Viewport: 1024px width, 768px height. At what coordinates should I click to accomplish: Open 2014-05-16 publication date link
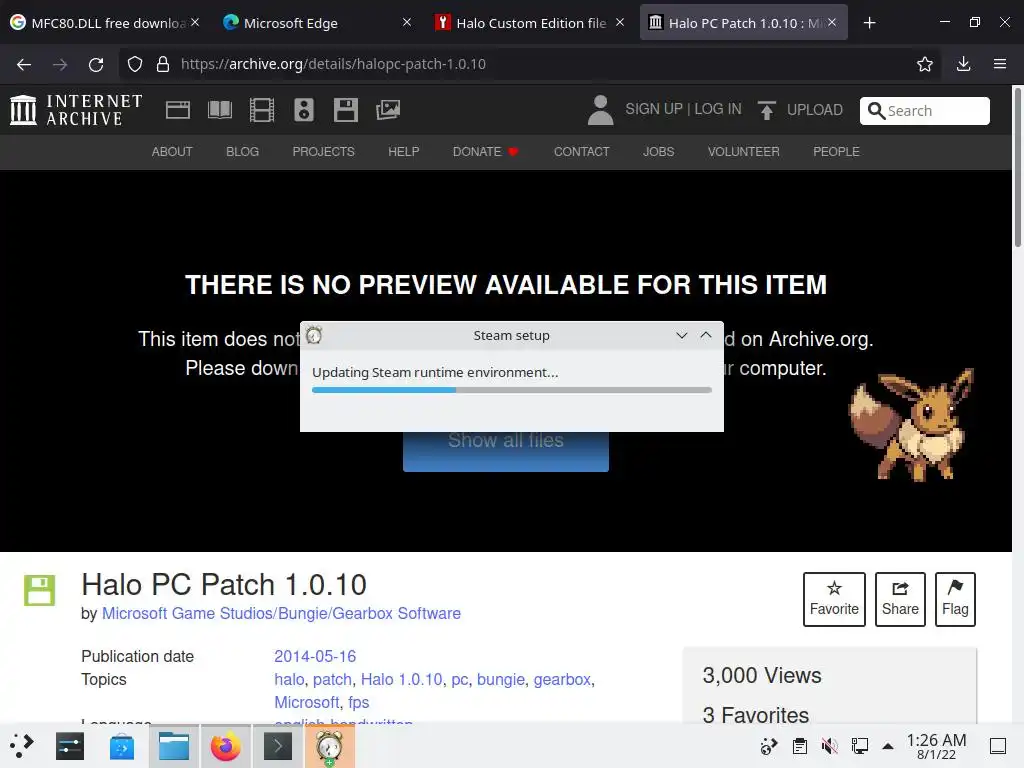click(x=315, y=656)
